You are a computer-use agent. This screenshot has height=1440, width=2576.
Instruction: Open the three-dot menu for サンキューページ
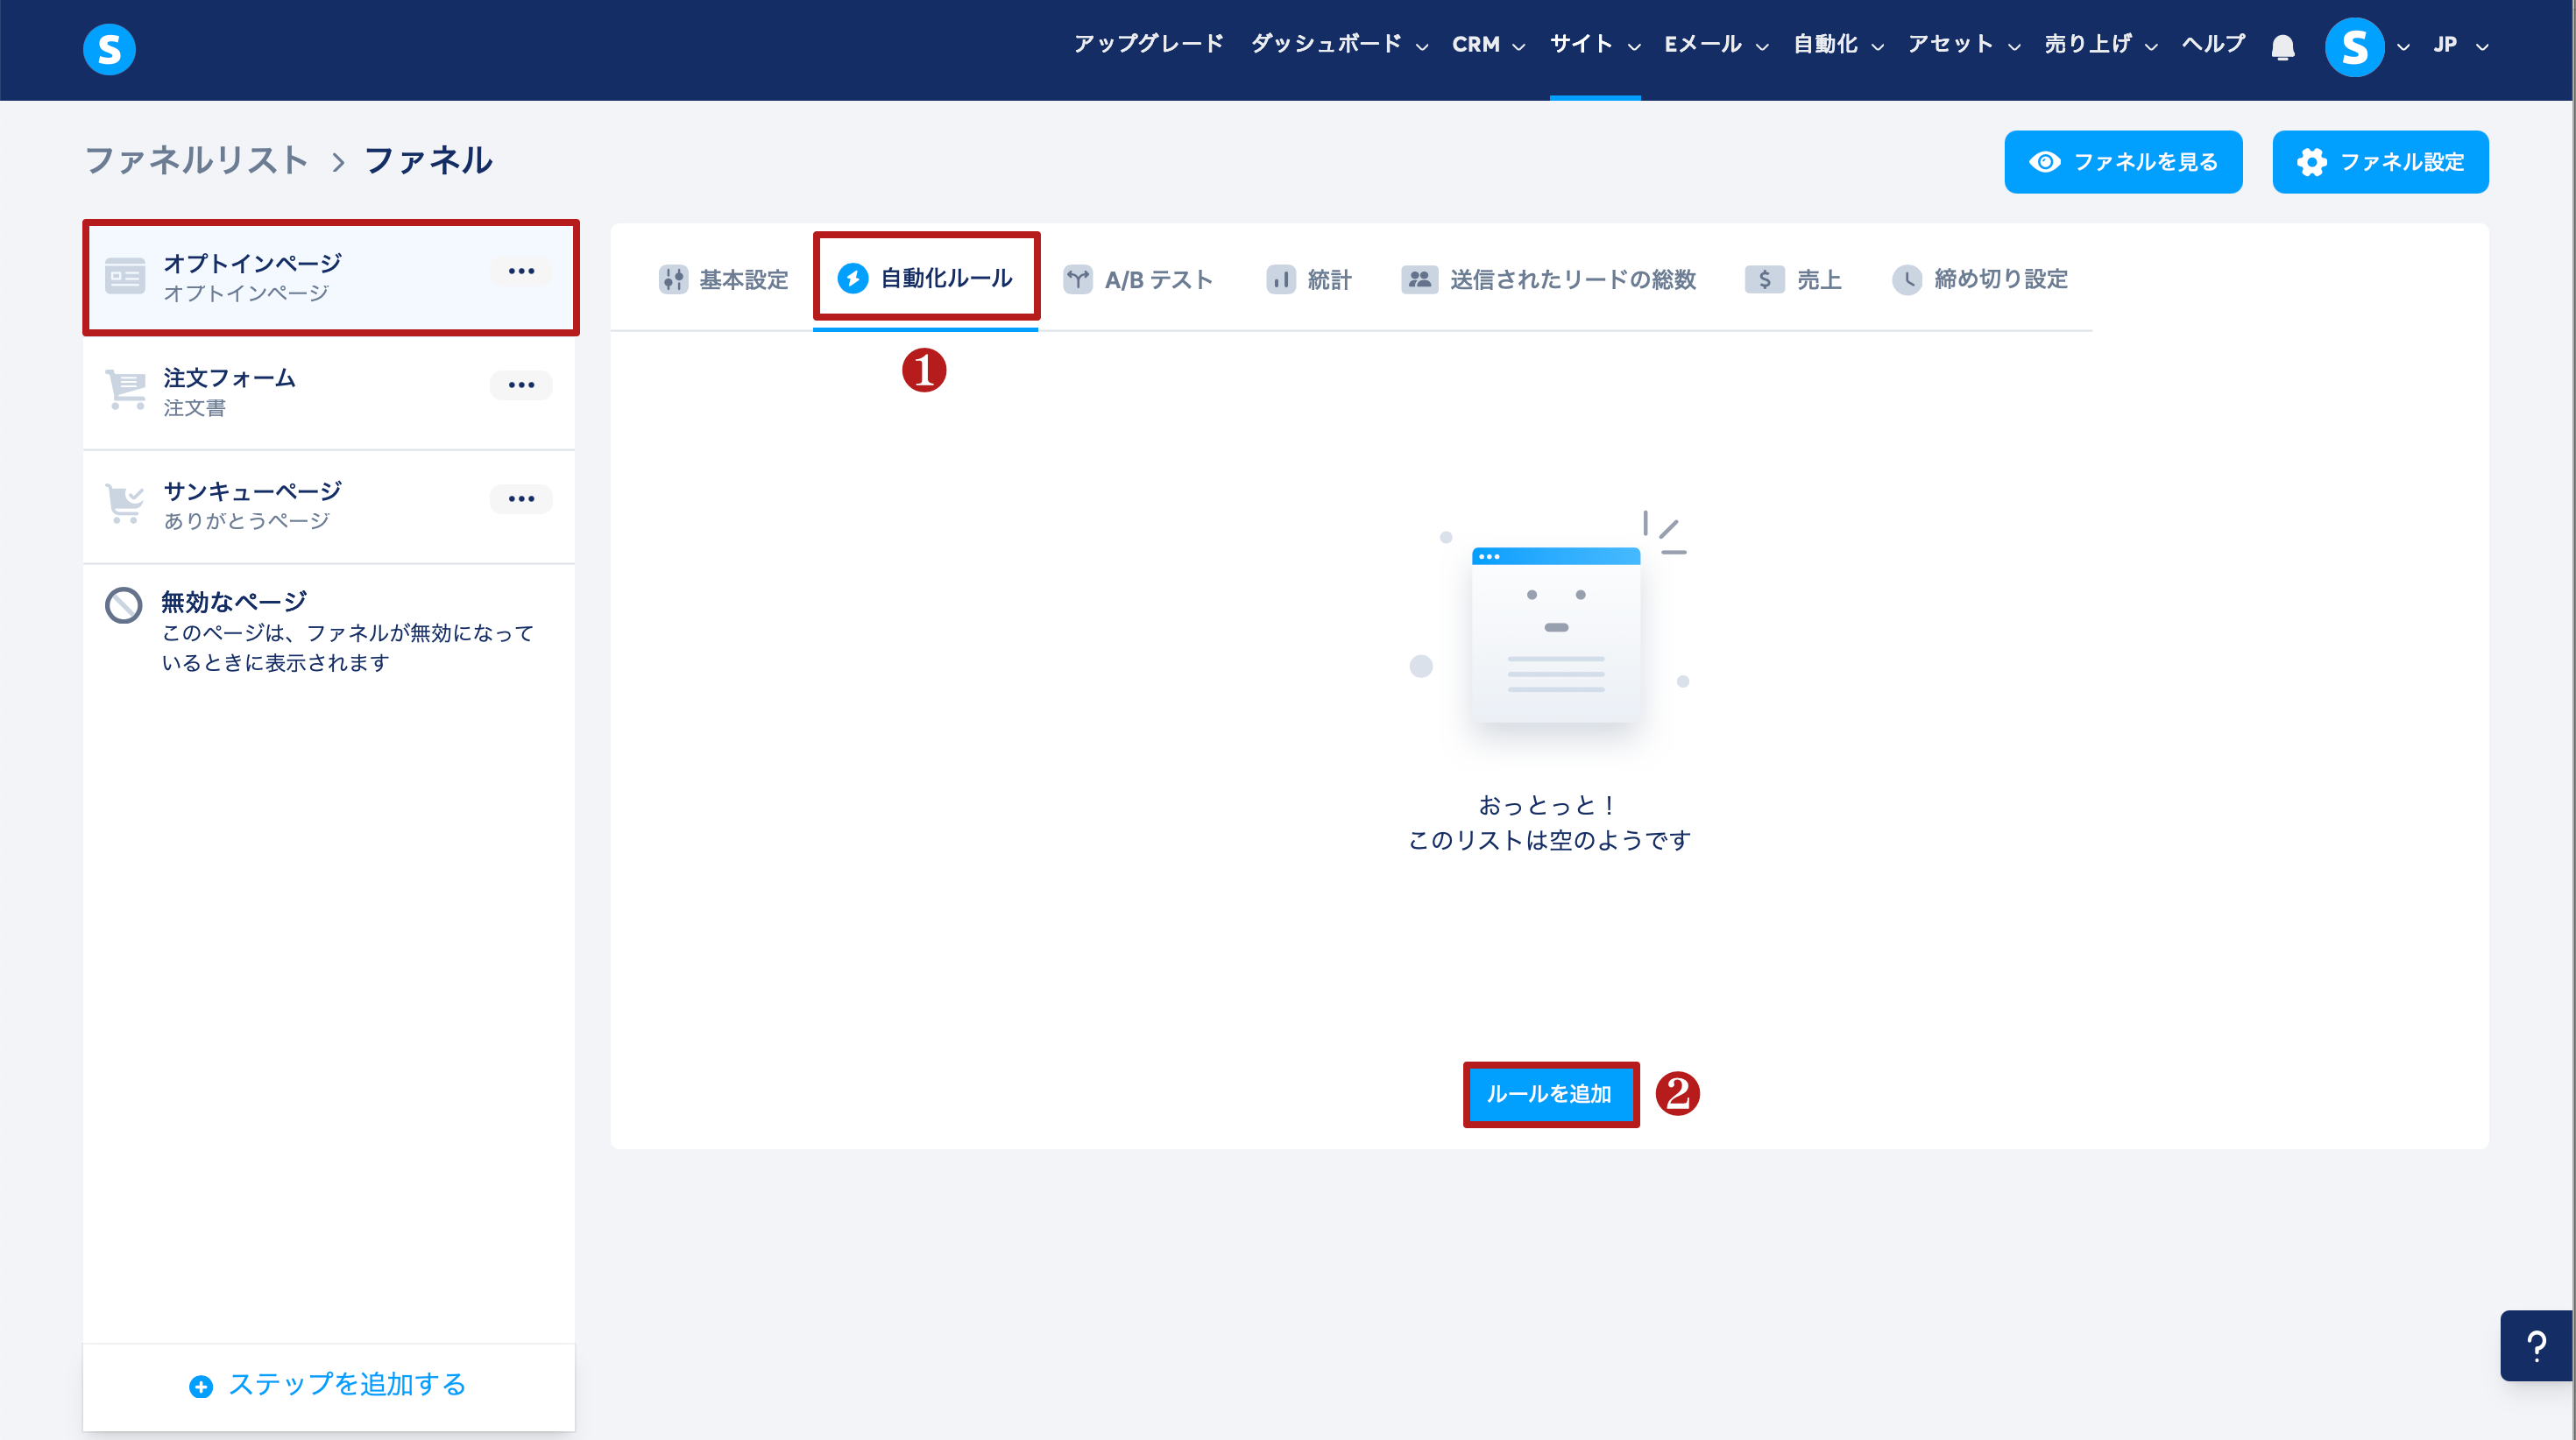click(x=521, y=499)
